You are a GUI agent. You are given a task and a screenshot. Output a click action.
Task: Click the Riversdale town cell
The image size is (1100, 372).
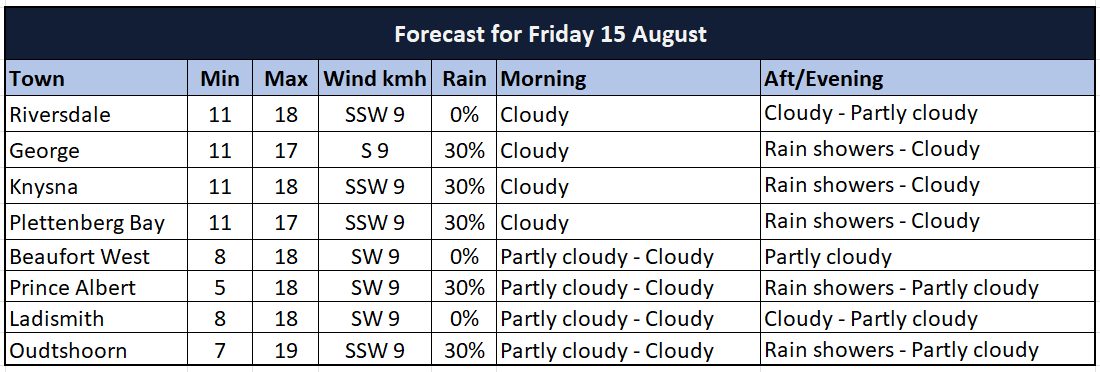[97, 114]
